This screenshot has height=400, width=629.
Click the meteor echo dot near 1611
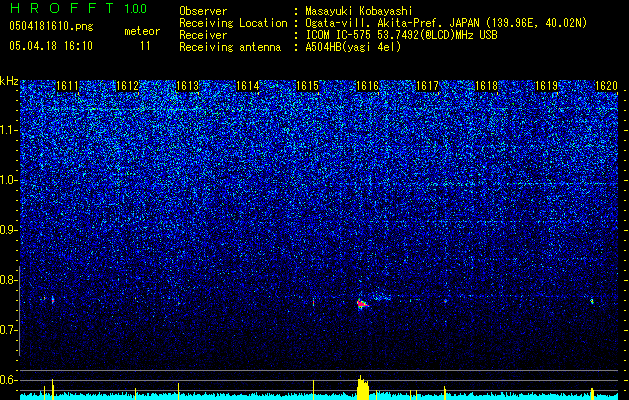click(53, 299)
